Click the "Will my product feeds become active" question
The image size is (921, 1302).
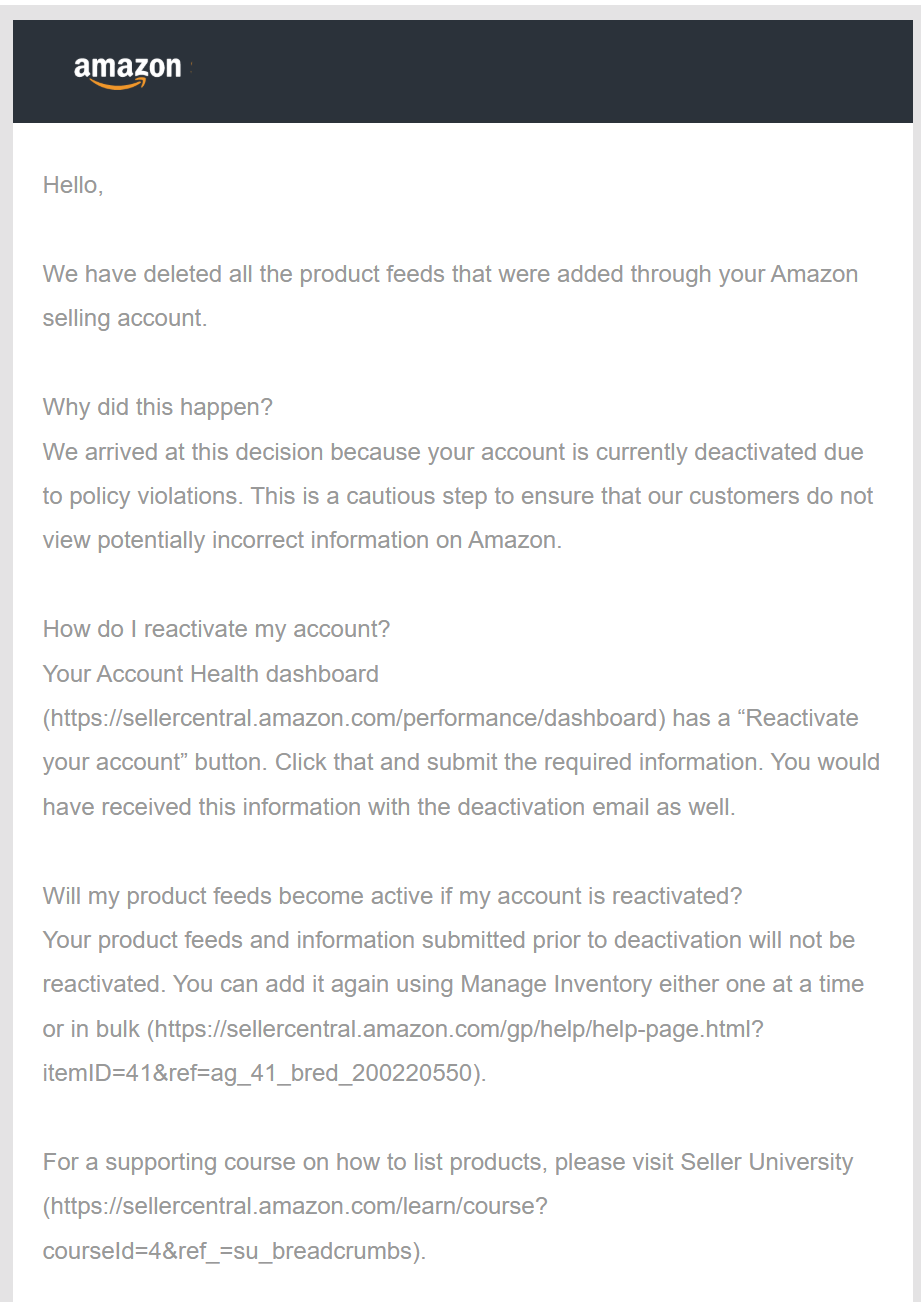coord(393,895)
